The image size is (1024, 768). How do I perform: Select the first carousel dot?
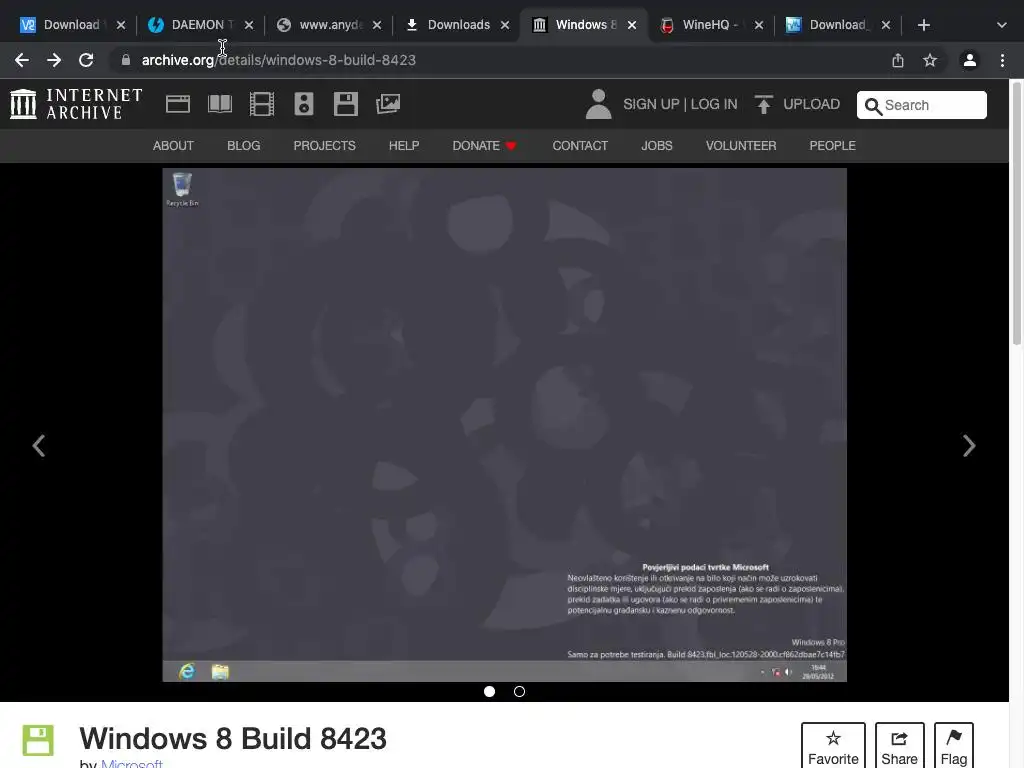click(489, 692)
